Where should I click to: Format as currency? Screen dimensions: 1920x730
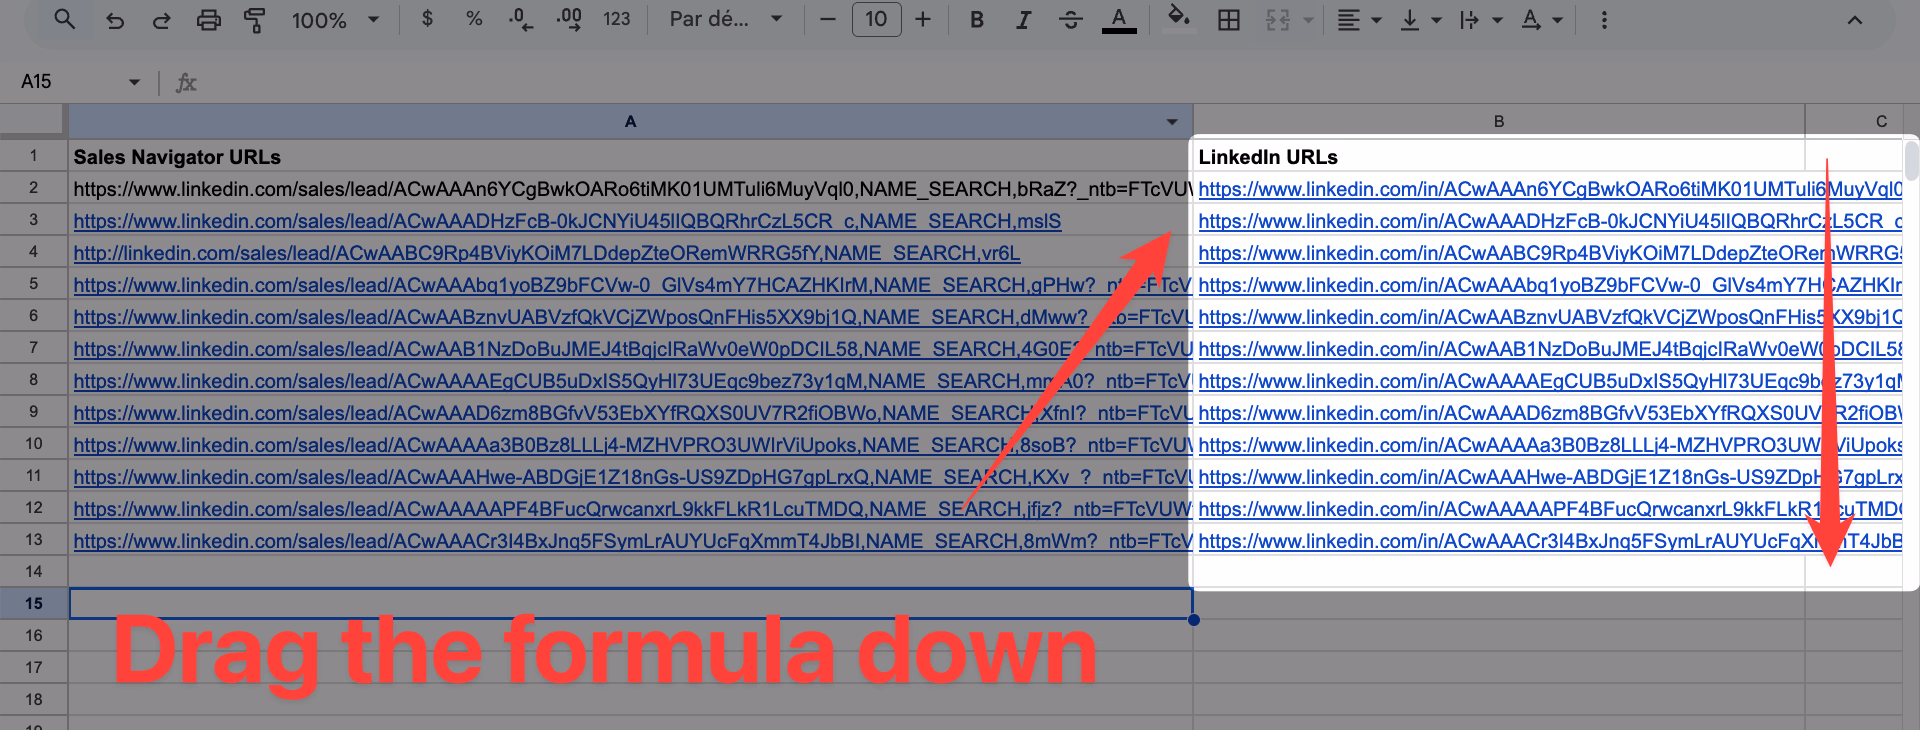click(427, 19)
